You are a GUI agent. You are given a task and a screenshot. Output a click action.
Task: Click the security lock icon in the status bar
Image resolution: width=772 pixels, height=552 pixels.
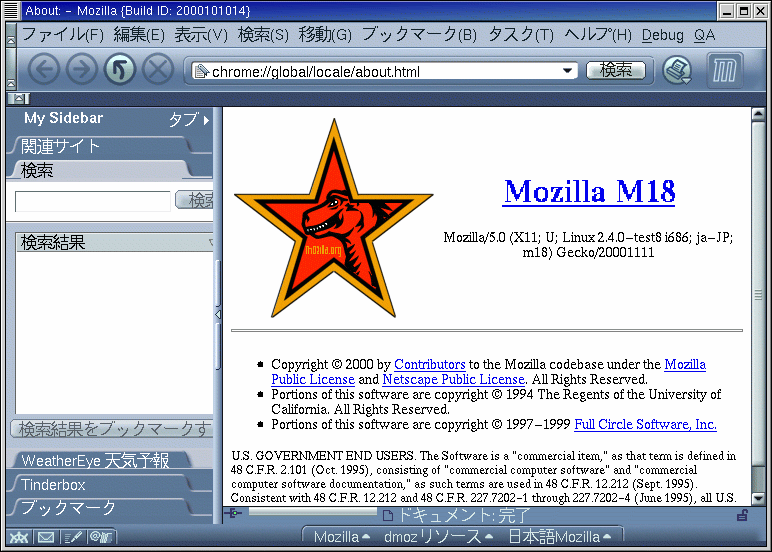coord(742,515)
